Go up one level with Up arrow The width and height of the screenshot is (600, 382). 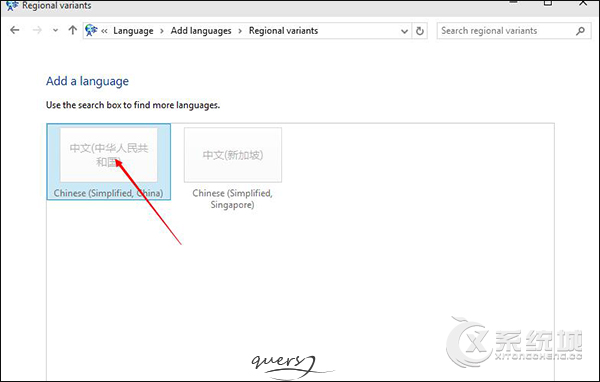pyautogui.click(x=73, y=30)
